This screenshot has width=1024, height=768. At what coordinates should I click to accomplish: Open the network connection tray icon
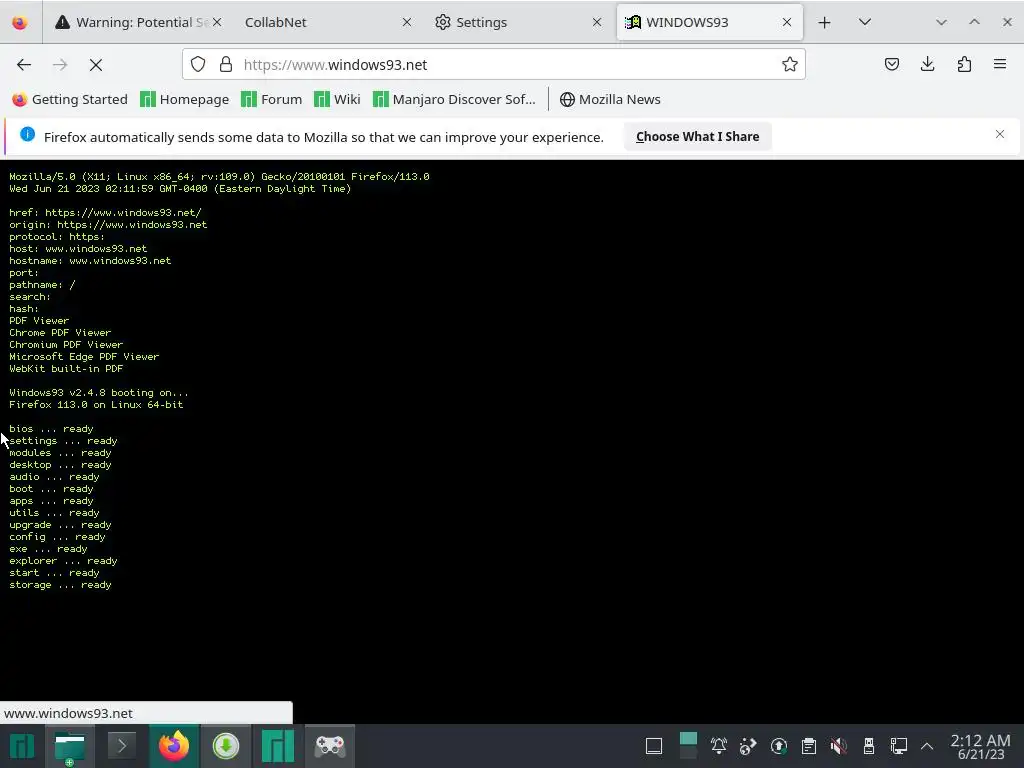point(899,746)
